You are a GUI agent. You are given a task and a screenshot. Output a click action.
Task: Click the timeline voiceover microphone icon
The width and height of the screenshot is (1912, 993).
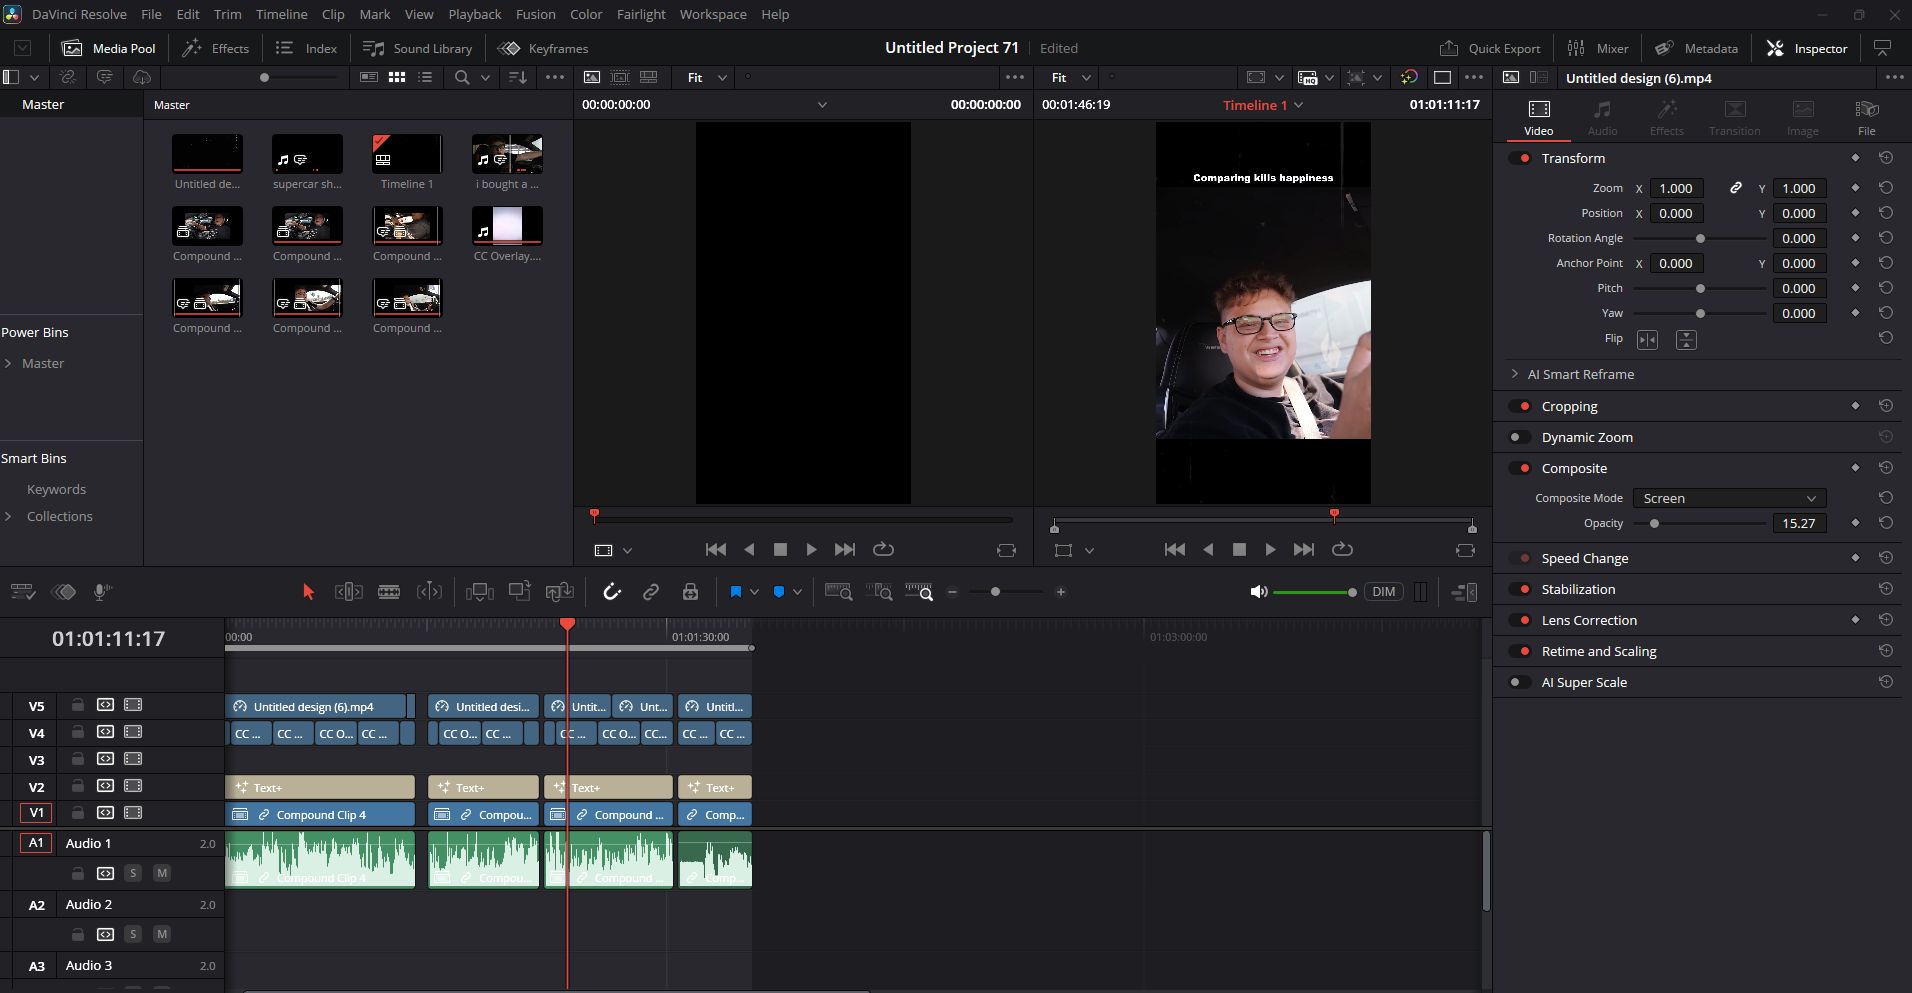101,592
